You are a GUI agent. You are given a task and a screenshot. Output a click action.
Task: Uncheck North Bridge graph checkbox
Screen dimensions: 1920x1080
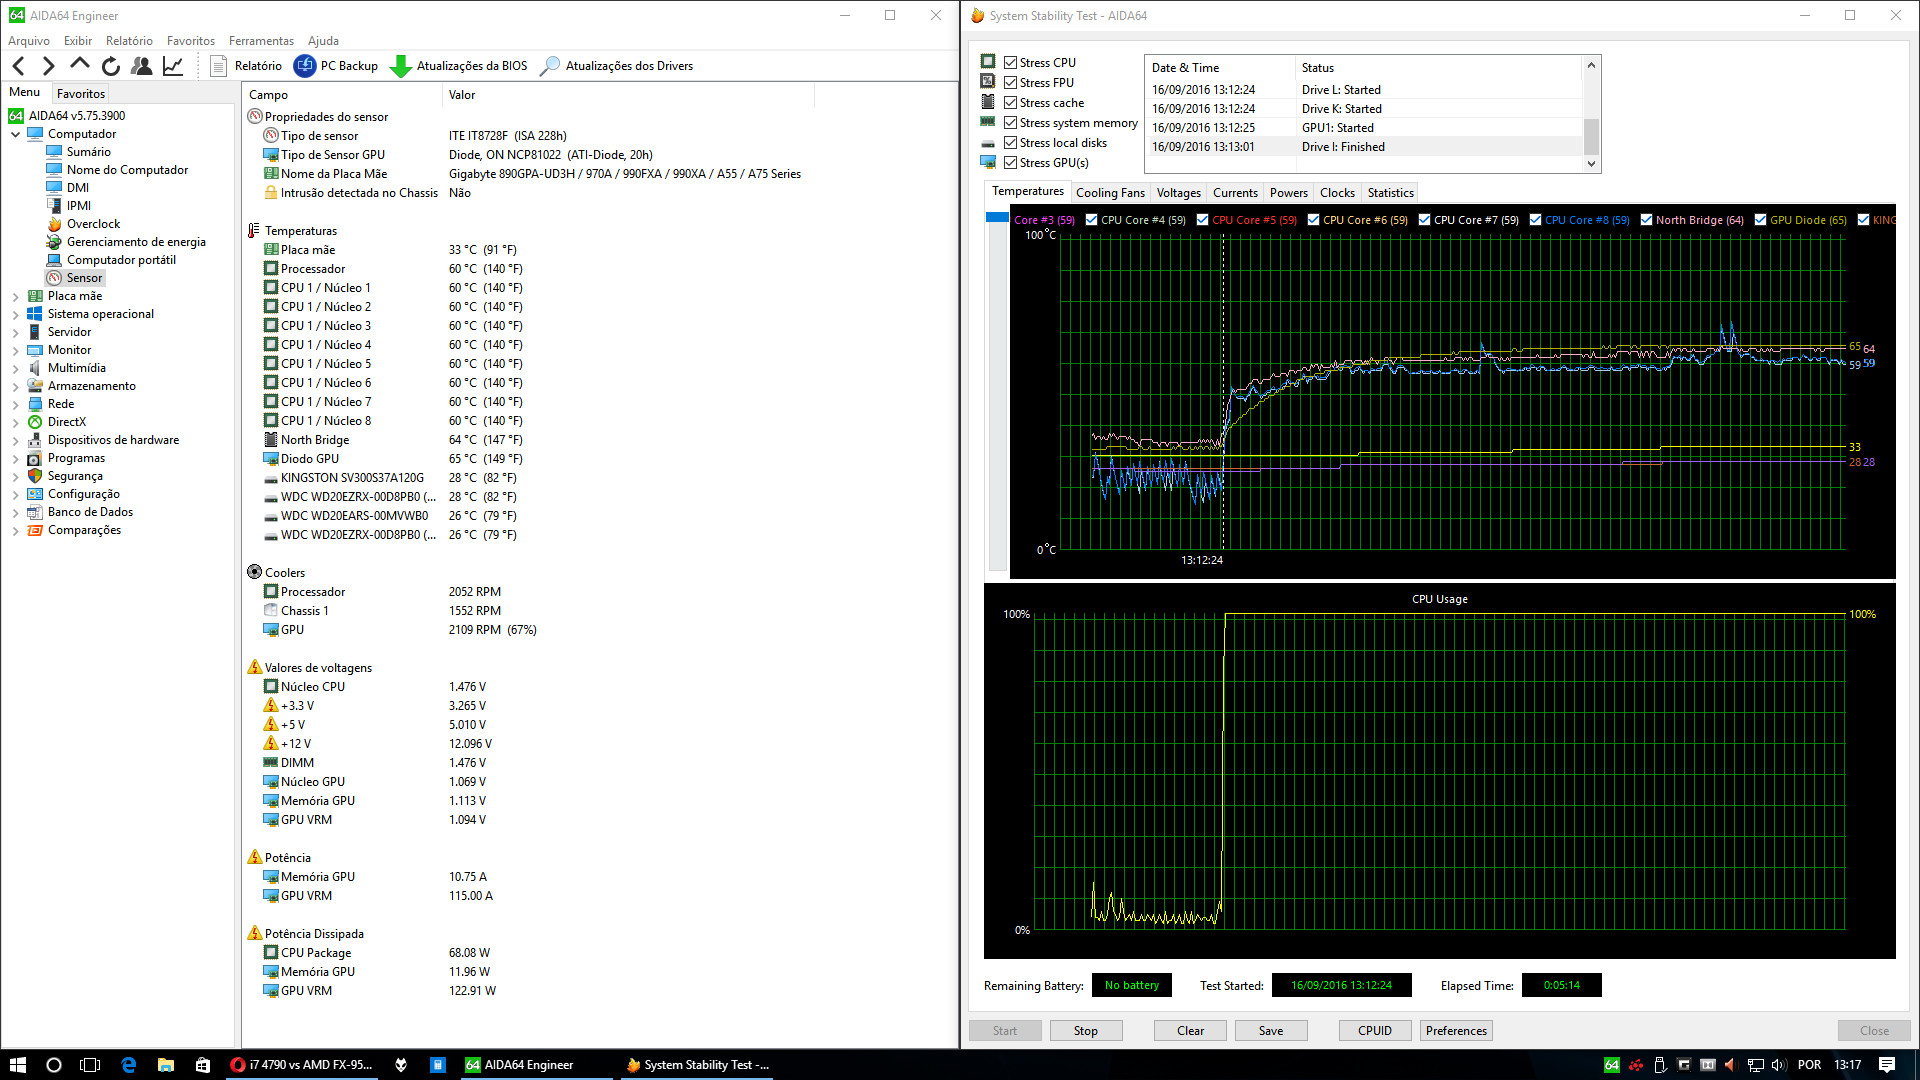pyautogui.click(x=1646, y=220)
